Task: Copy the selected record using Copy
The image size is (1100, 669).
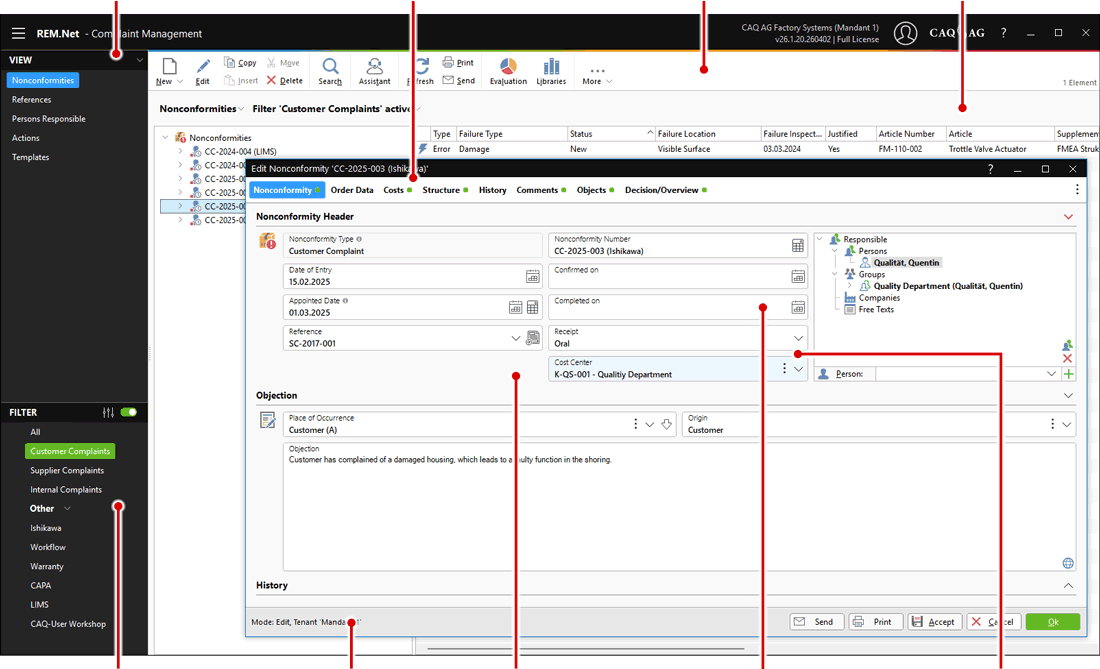Action: [240, 62]
